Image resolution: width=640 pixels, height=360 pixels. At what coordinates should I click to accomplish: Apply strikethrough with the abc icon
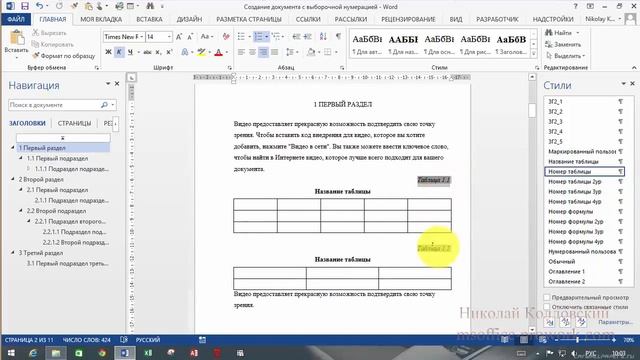(x=147, y=52)
